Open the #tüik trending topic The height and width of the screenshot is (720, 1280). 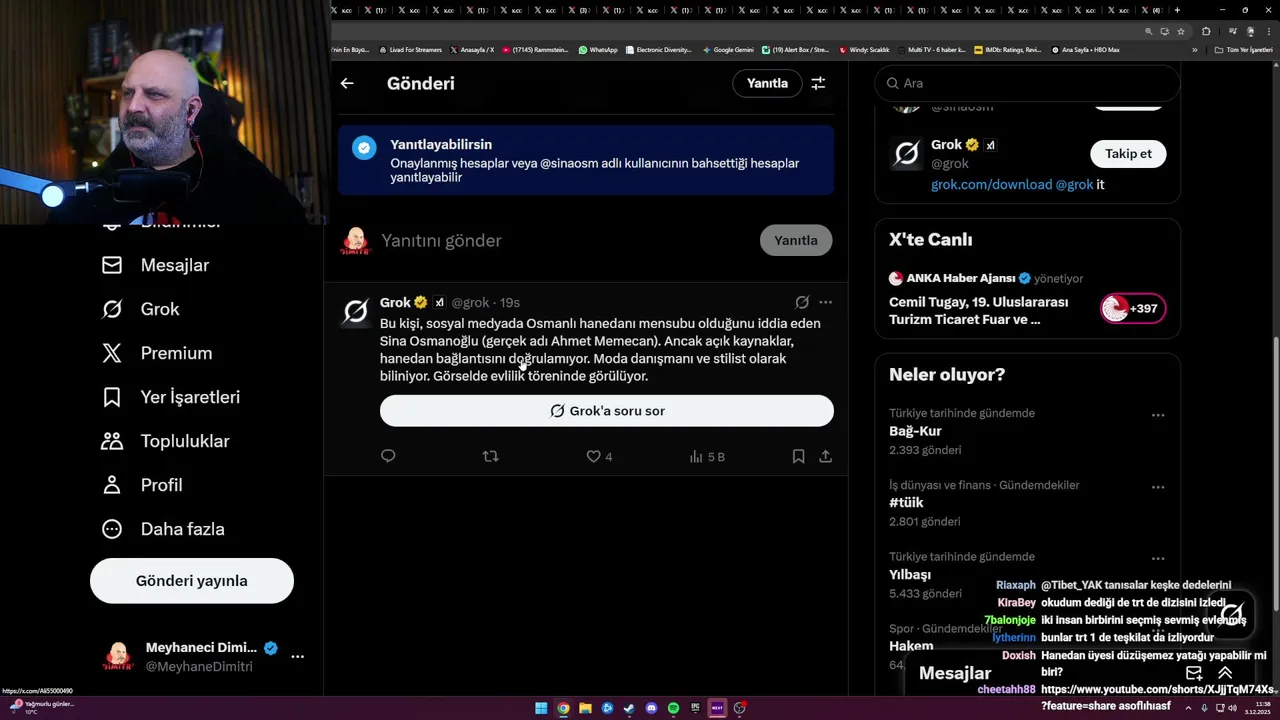tap(906, 502)
